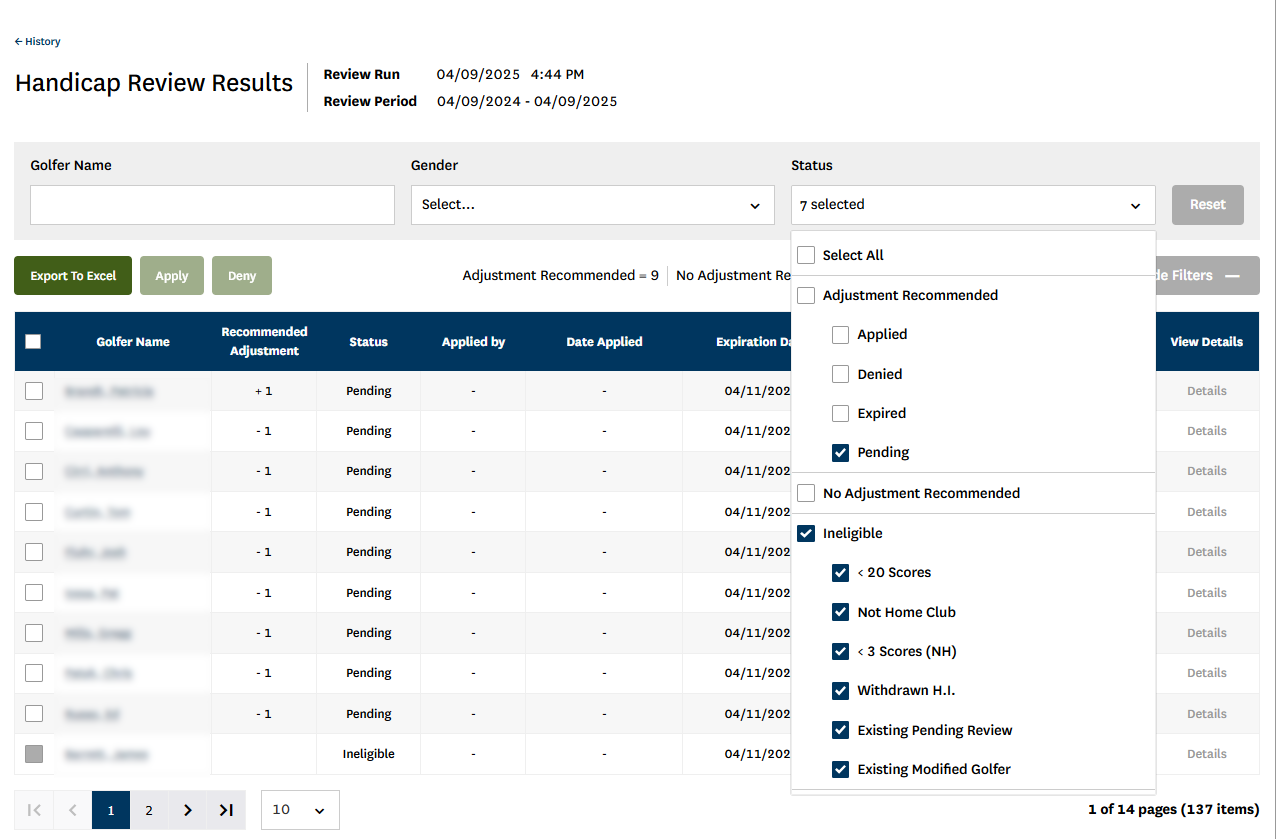Open the Gender select dropdown
The width and height of the screenshot is (1276, 839).
pos(592,205)
